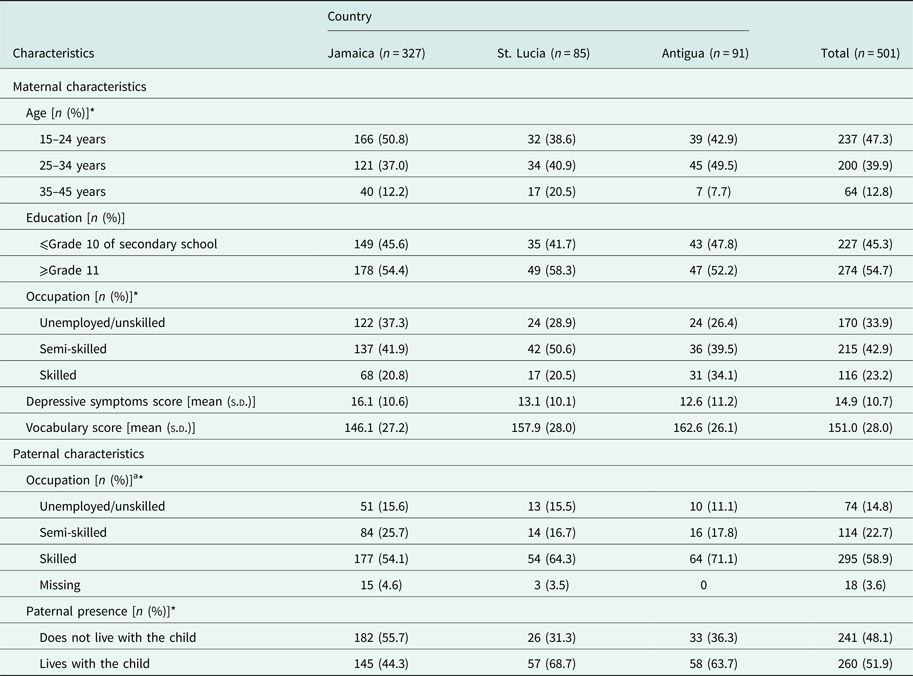Click the Country column group header
This screenshot has width=913, height=676.
[x=350, y=17]
